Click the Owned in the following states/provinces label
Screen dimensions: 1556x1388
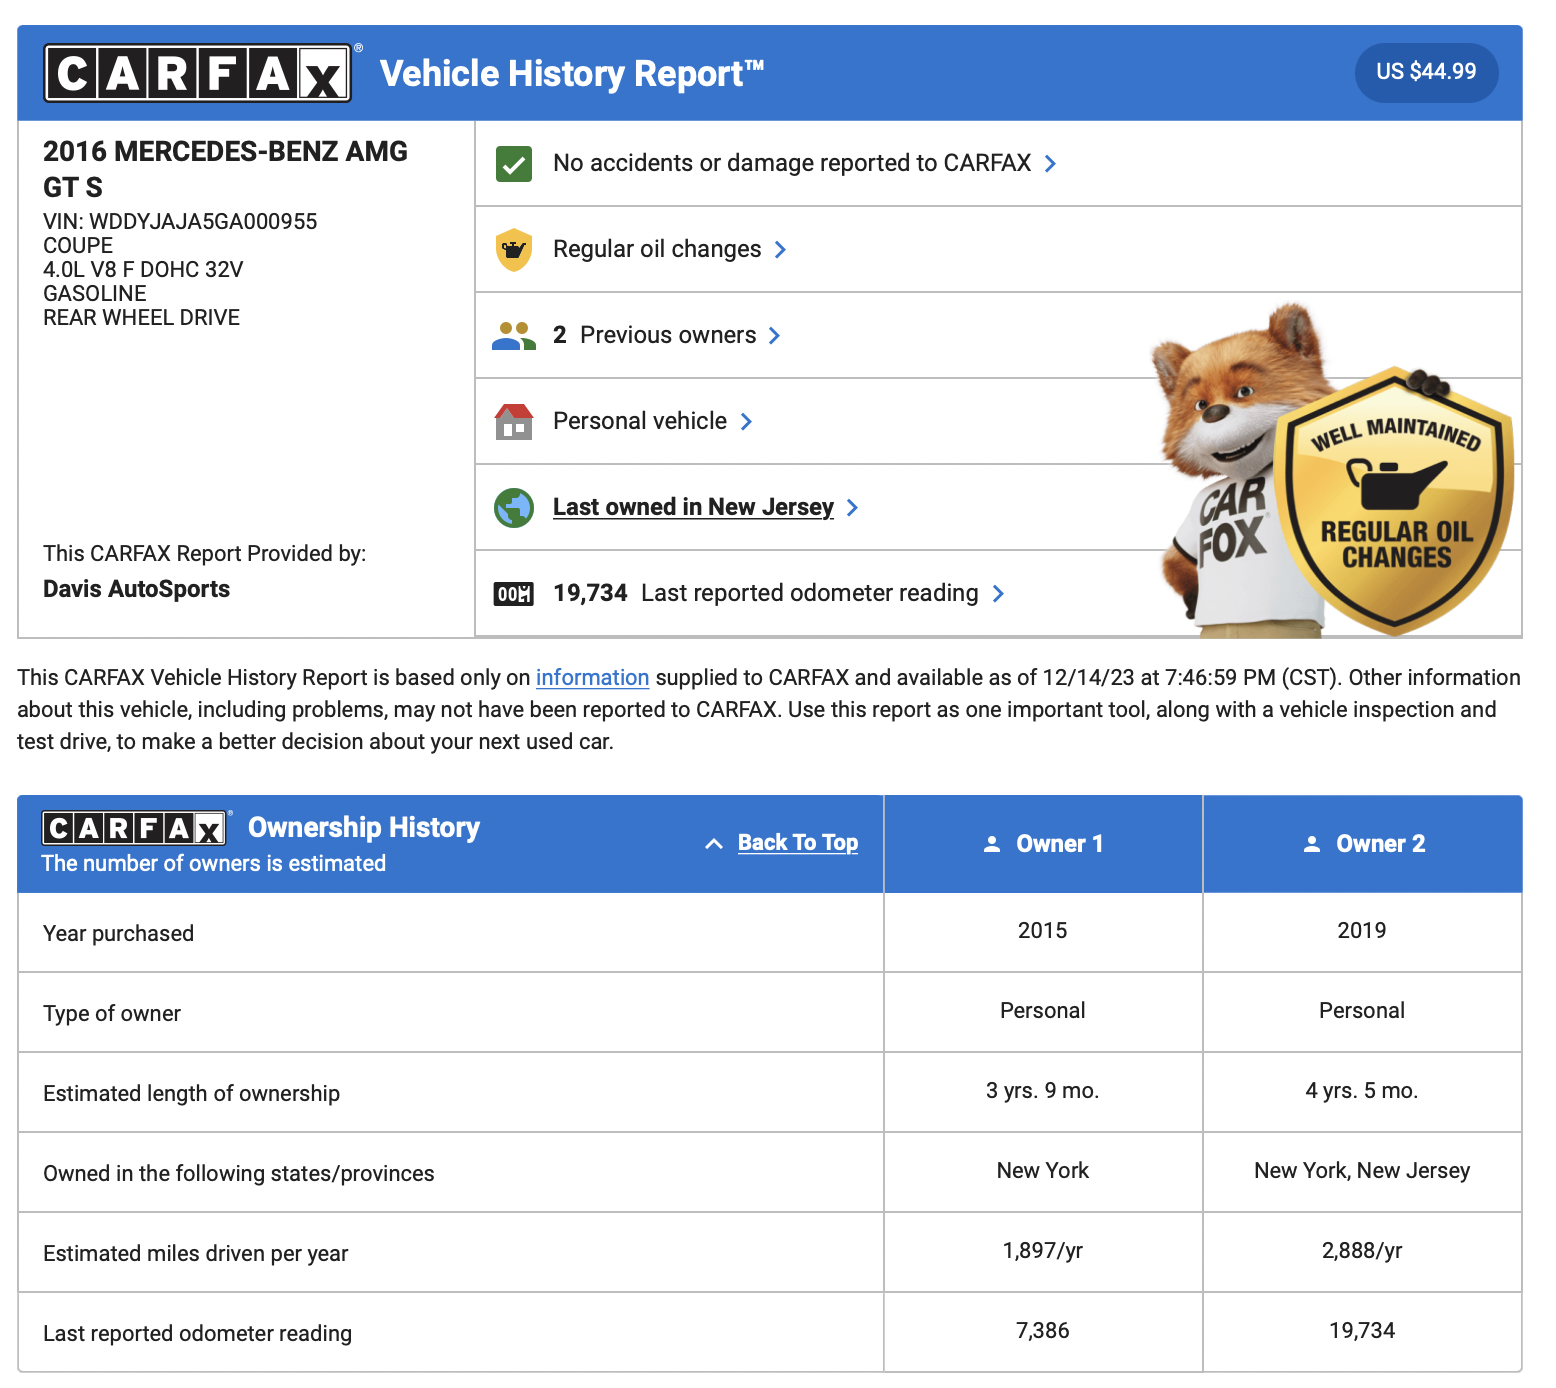tap(239, 1173)
